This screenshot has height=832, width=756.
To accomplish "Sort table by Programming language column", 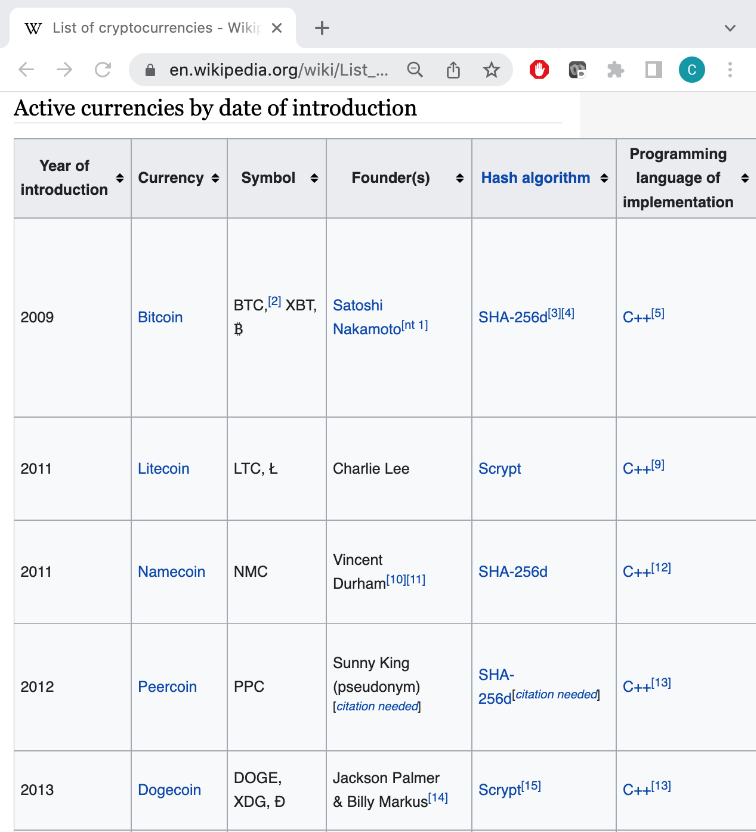I will pyautogui.click(x=744, y=178).
